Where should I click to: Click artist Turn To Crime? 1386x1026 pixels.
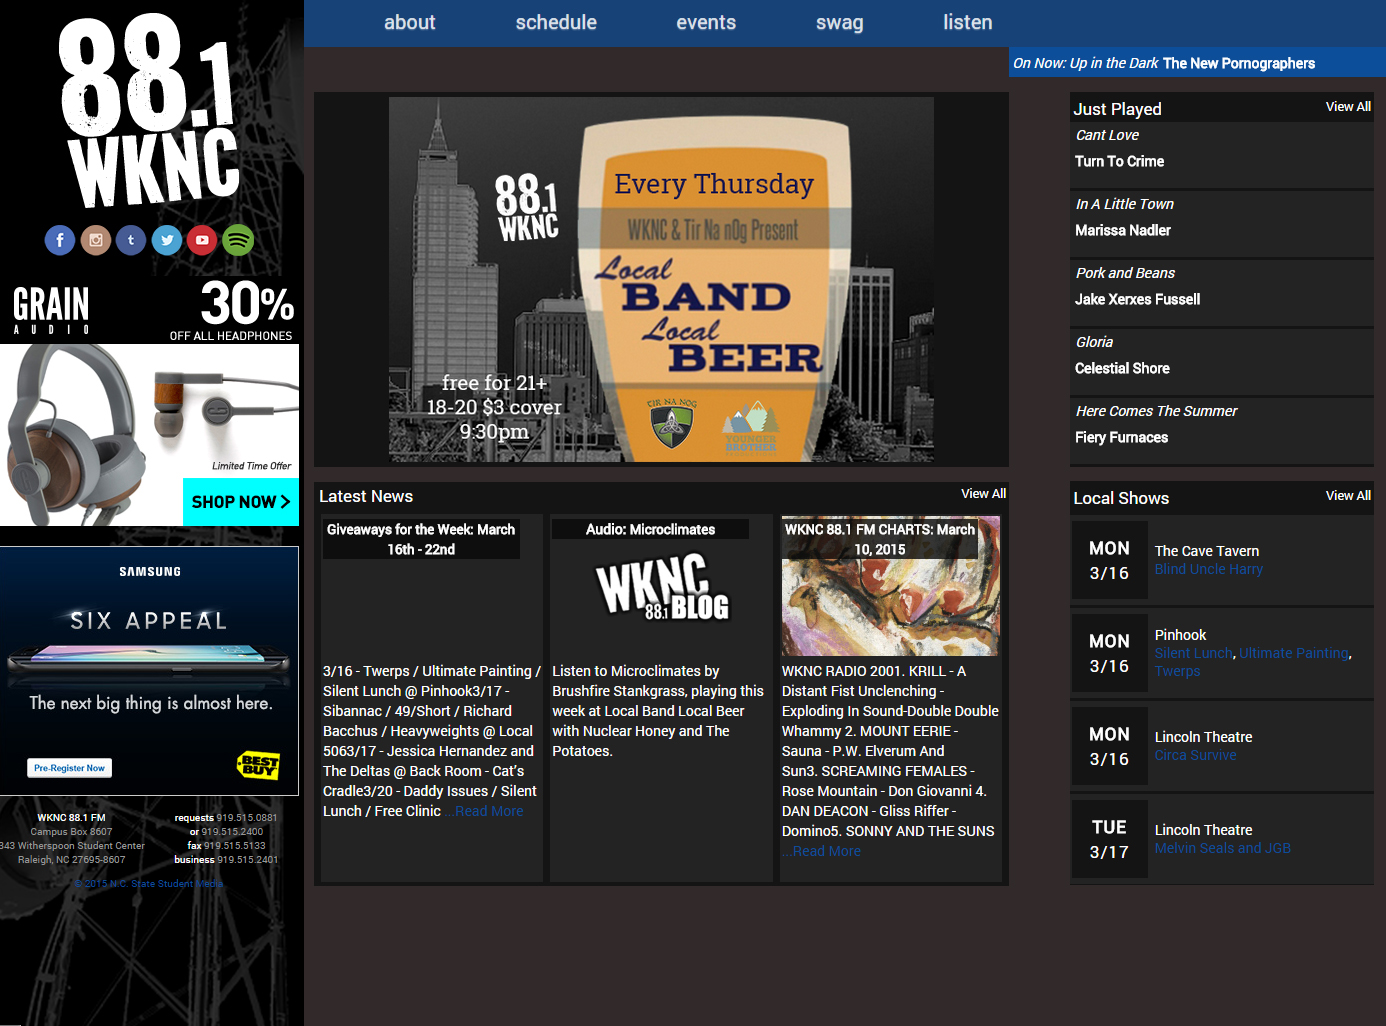click(x=1119, y=161)
